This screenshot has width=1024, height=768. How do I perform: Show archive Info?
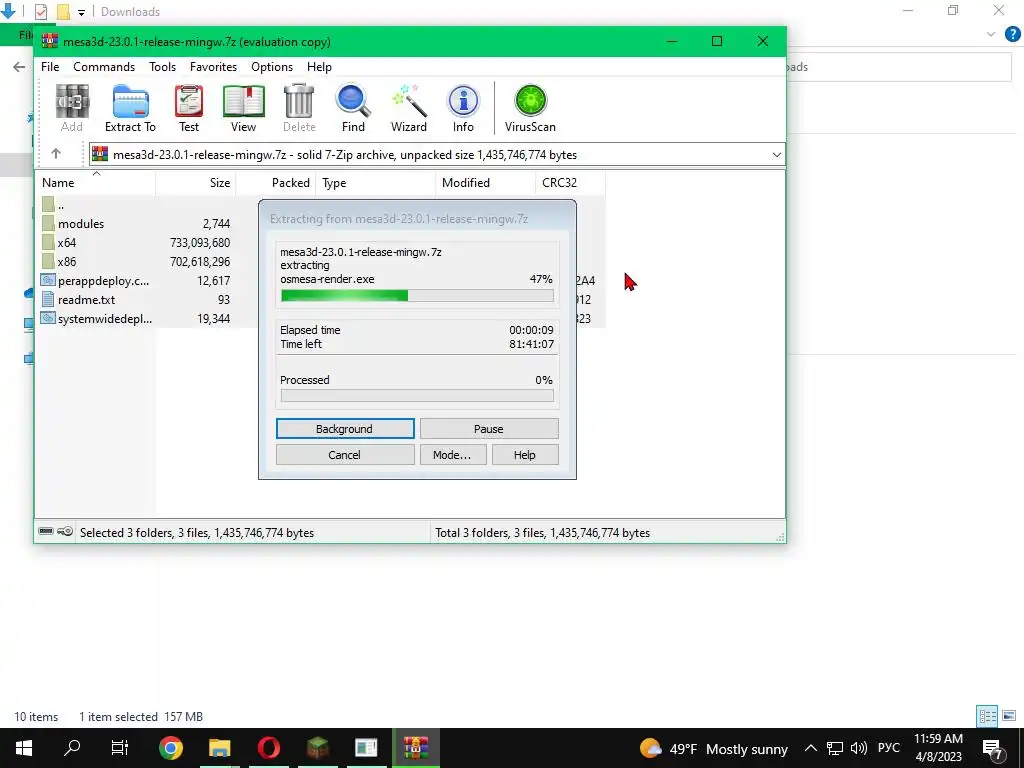pos(463,108)
